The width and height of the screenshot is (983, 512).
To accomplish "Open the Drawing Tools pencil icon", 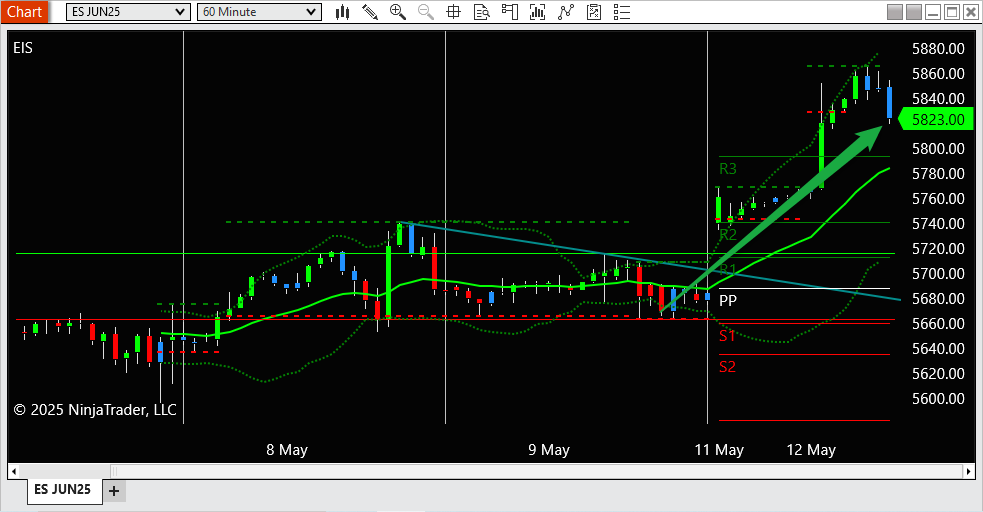I will (x=370, y=12).
